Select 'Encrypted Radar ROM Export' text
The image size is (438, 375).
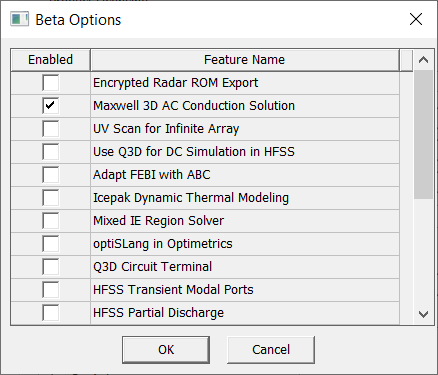click(176, 83)
